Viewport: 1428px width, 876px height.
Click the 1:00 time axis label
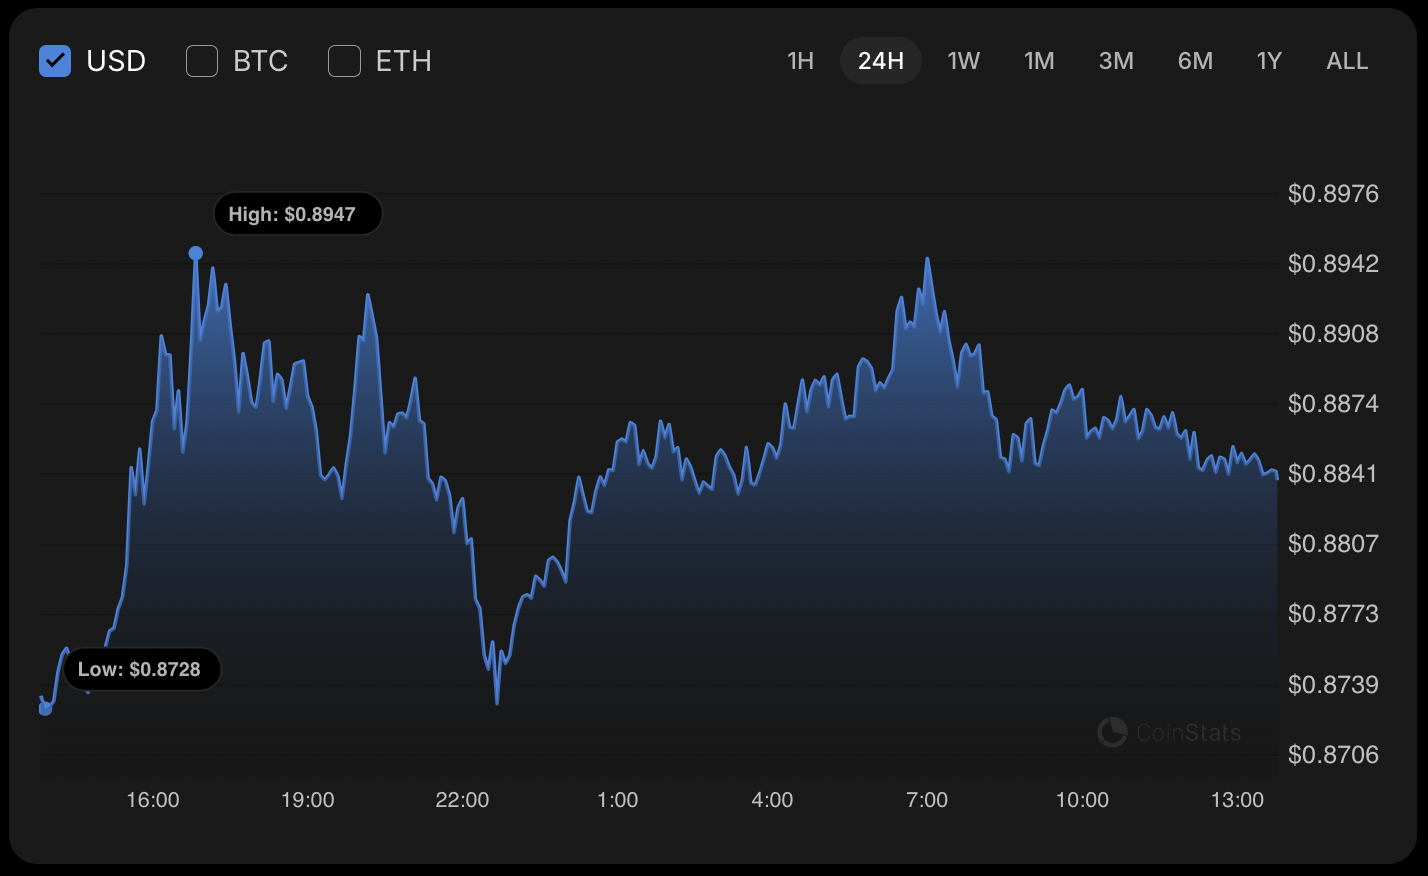[x=618, y=800]
